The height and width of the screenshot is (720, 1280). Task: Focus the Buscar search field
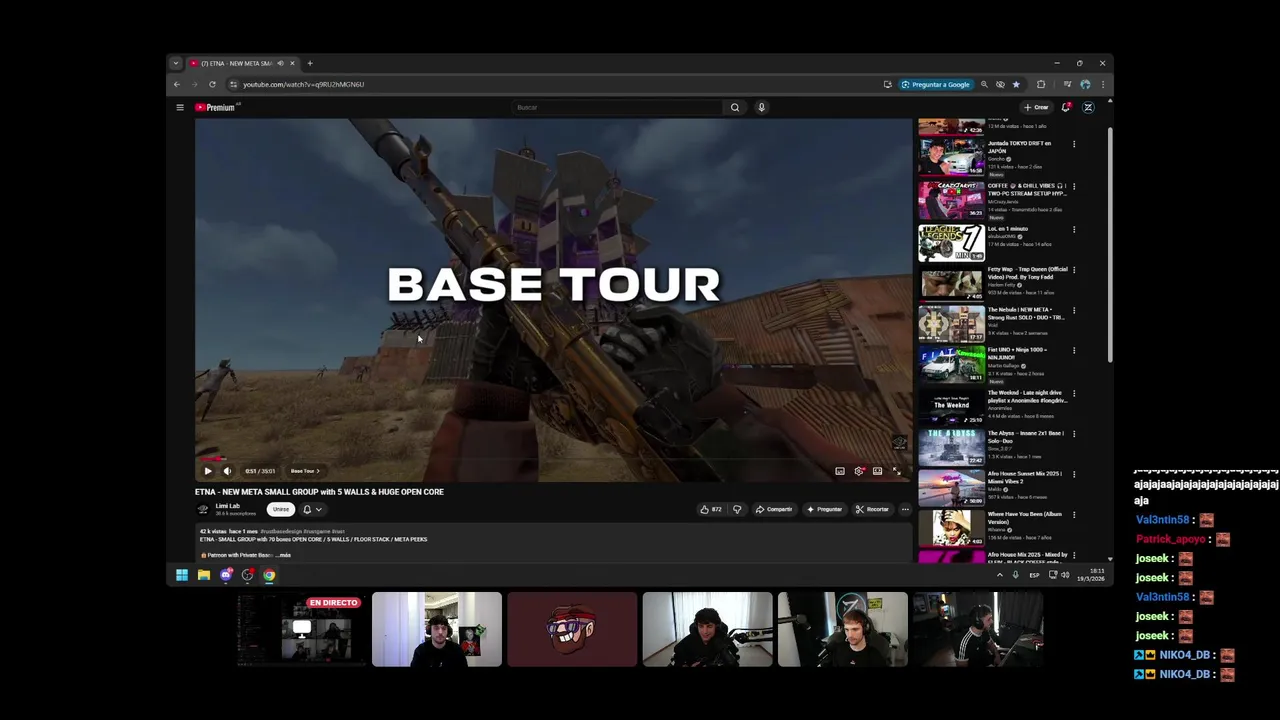point(617,107)
